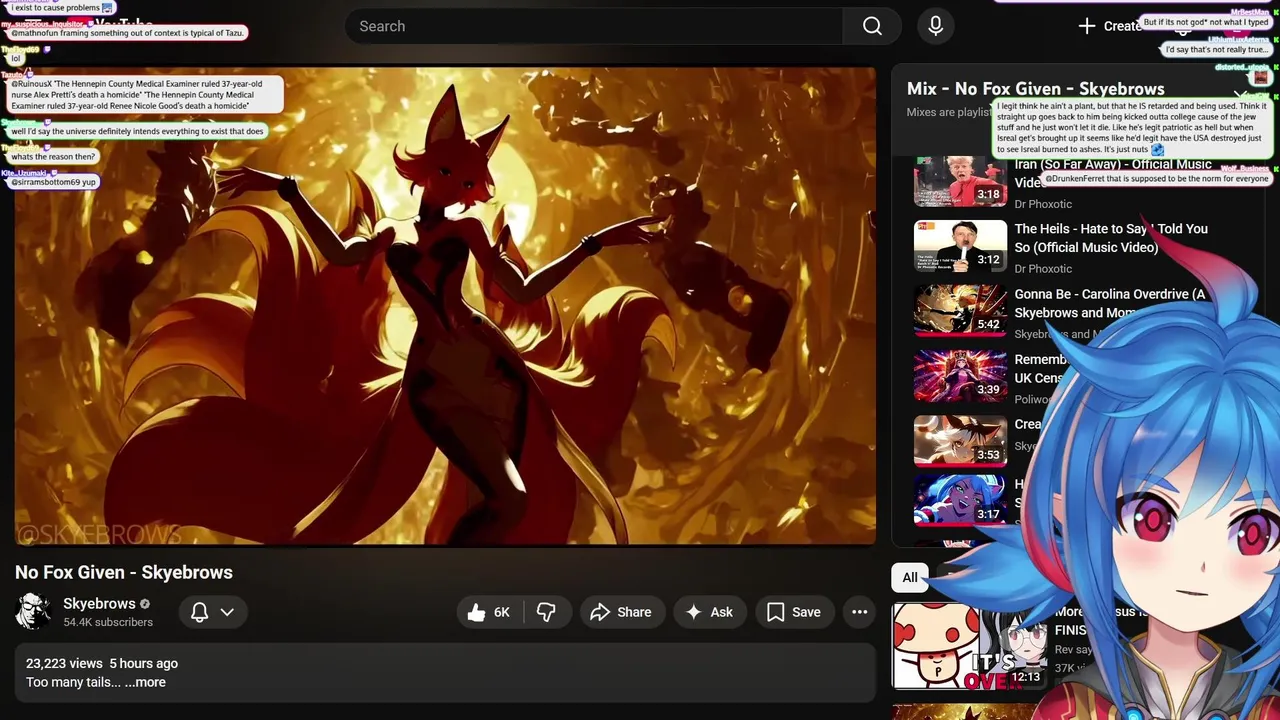The image size is (1280, 720).
Task: Play Iran (So Far Away) thumbnail
Action: pyautogui.click(x=960, y=181)
